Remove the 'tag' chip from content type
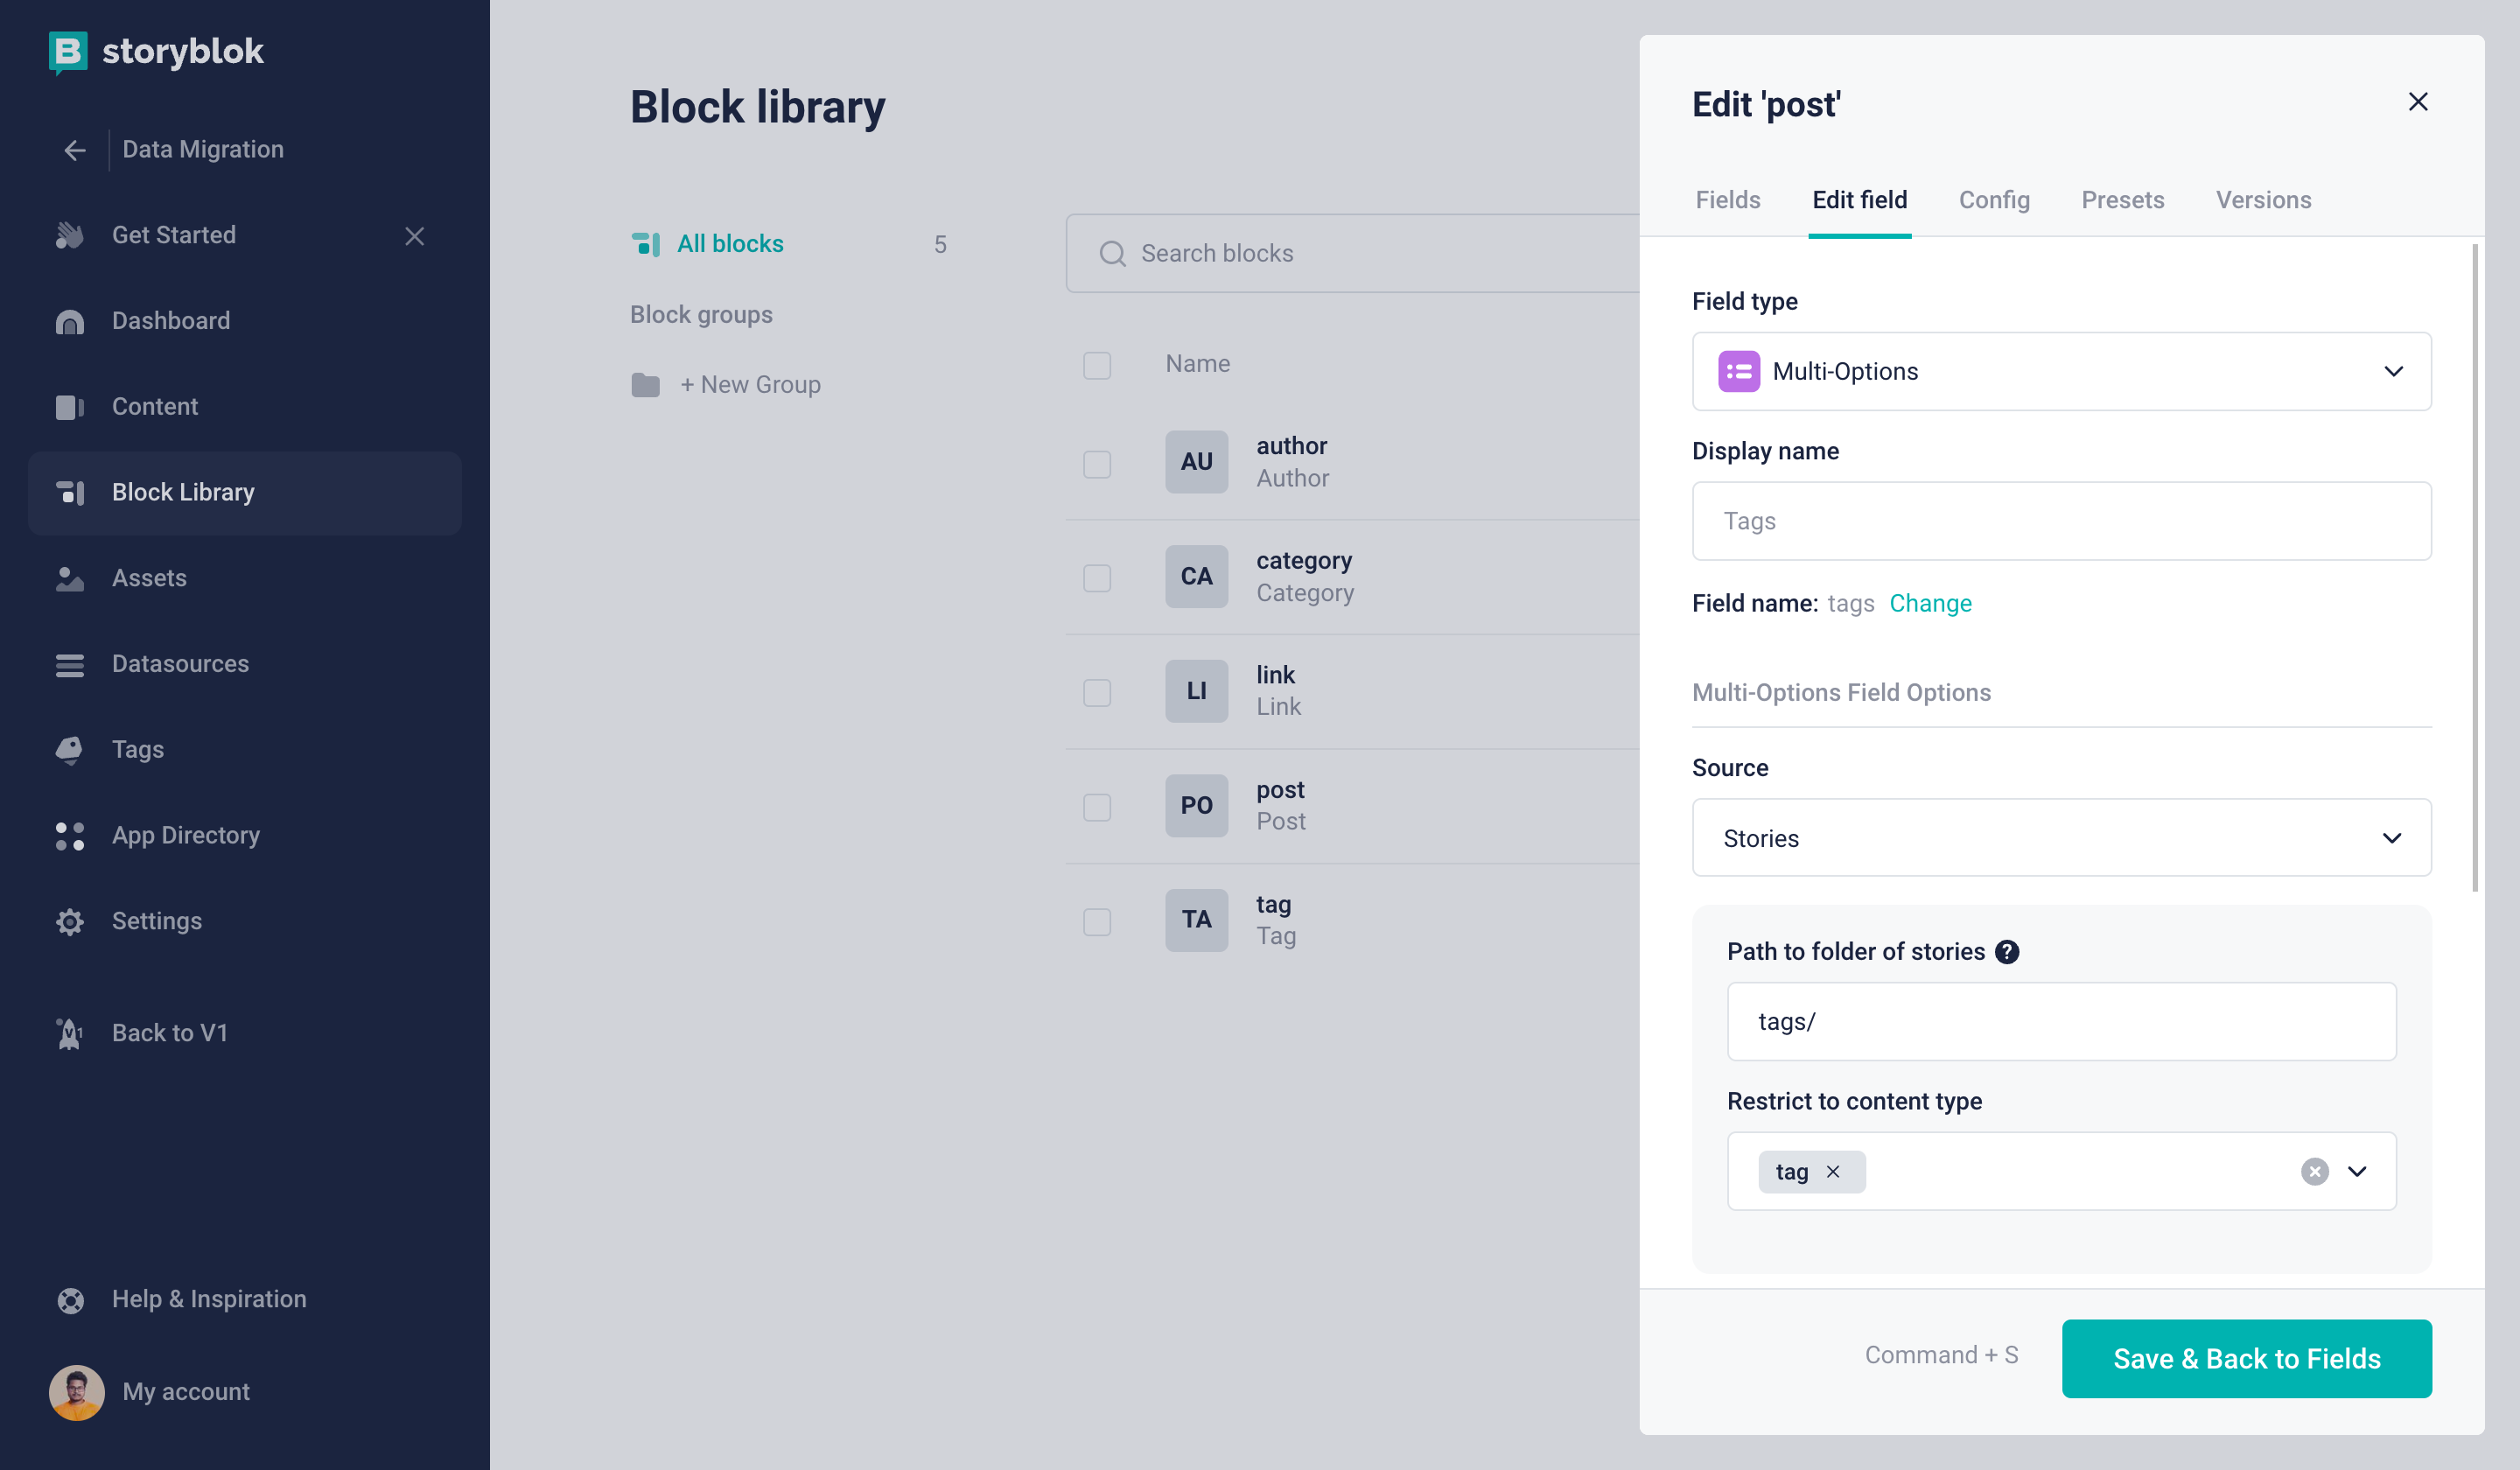 [x=1833, y=1171]
